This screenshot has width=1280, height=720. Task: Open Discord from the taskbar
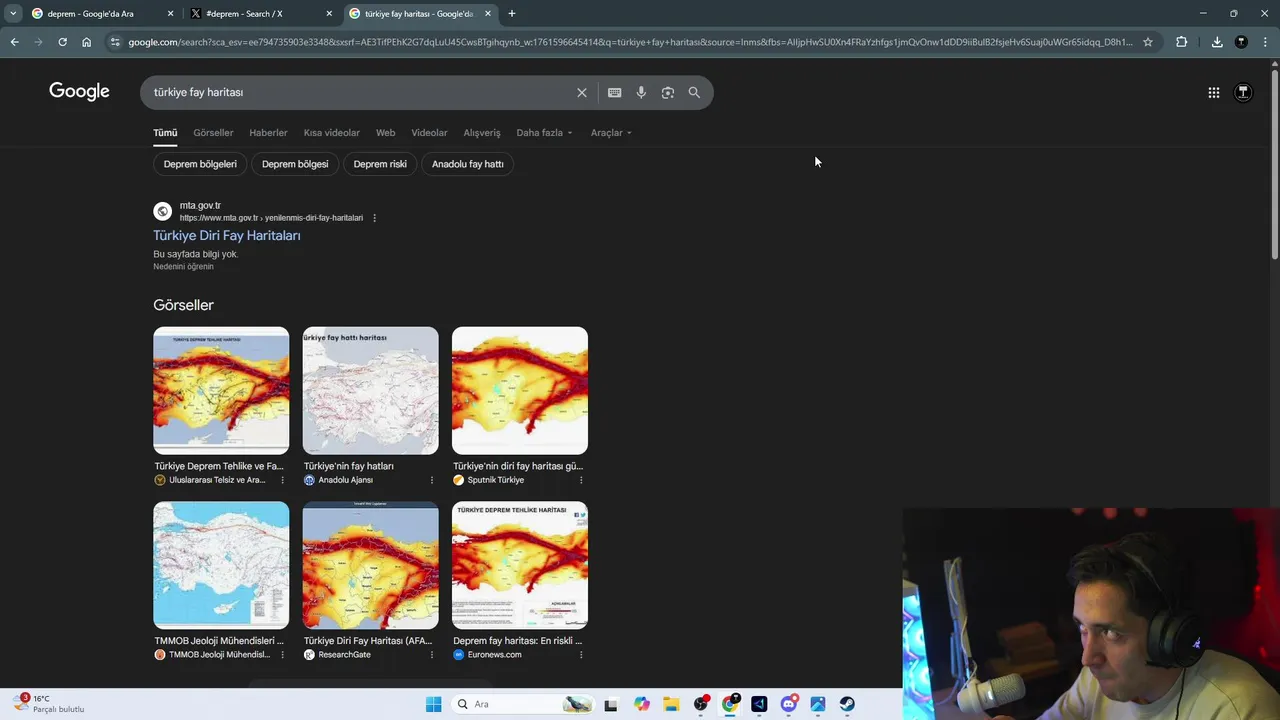(x=789, y=704)
